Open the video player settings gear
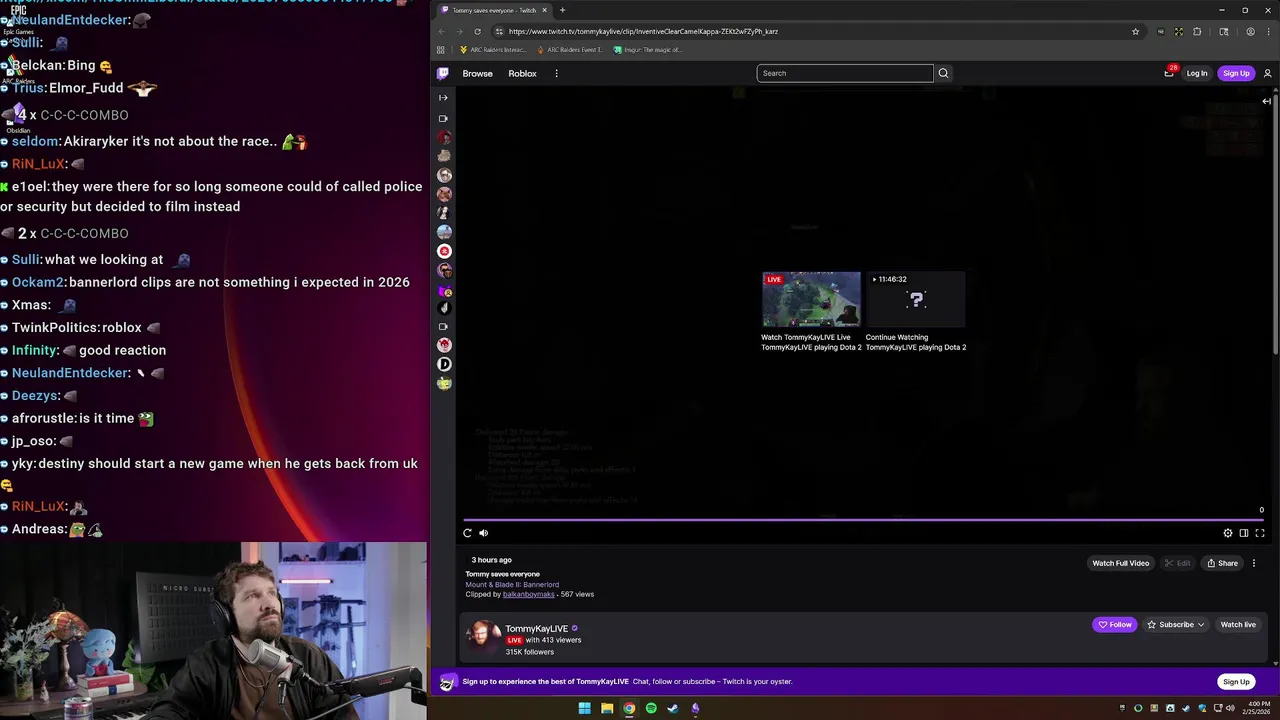 (1228, 533)
